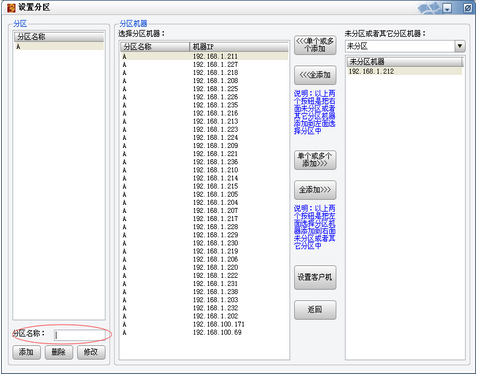Image resolution: width=478 pixels, height=376 pixels.
Task: Select machine row 192.168.1.224
Action: [204, 137]
